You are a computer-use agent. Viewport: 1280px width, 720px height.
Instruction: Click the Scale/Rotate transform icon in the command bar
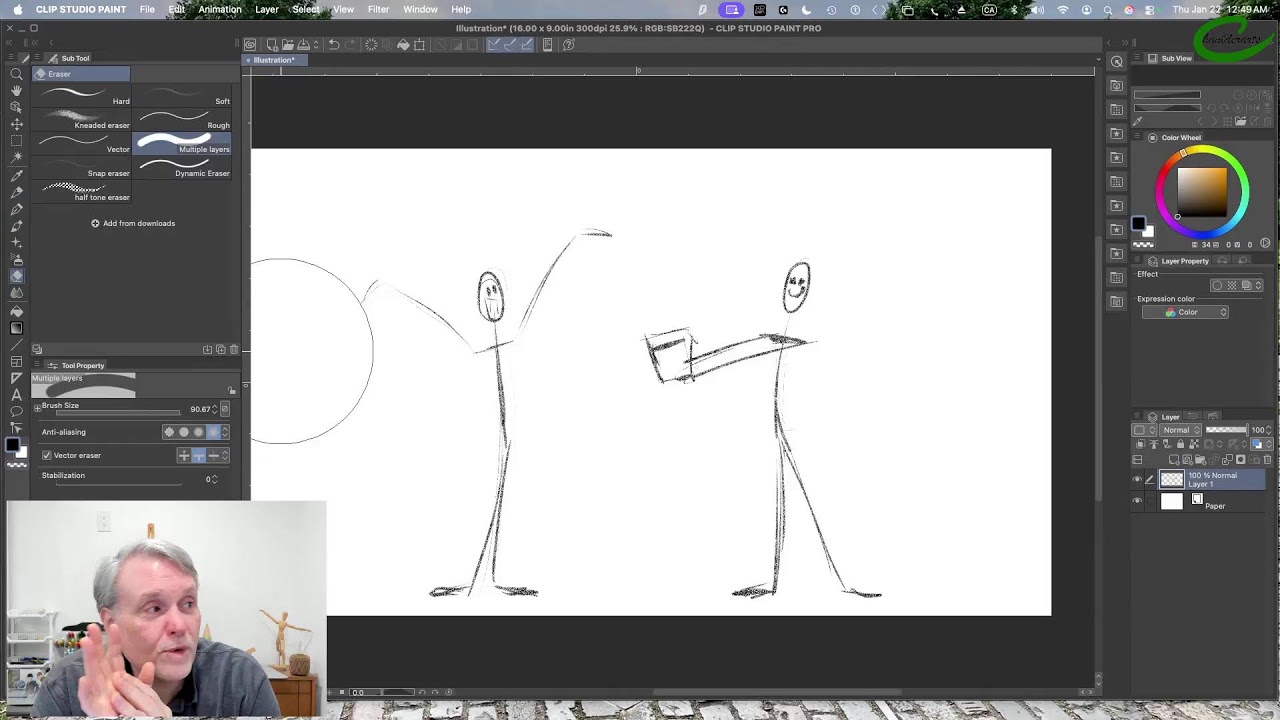420,44
